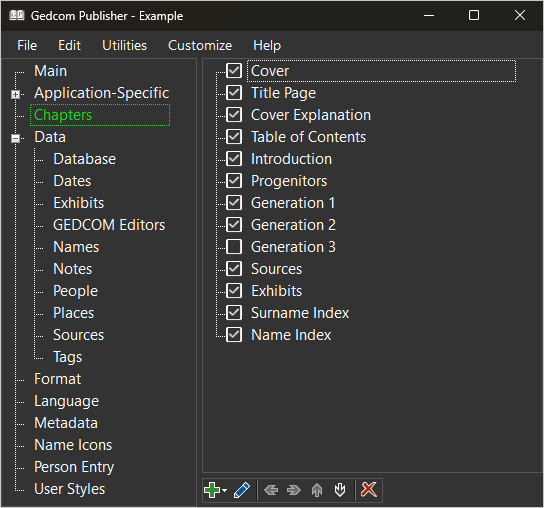Expand the Application-Specific tree node
Viewport: 544px width, 508px height.
15,94
